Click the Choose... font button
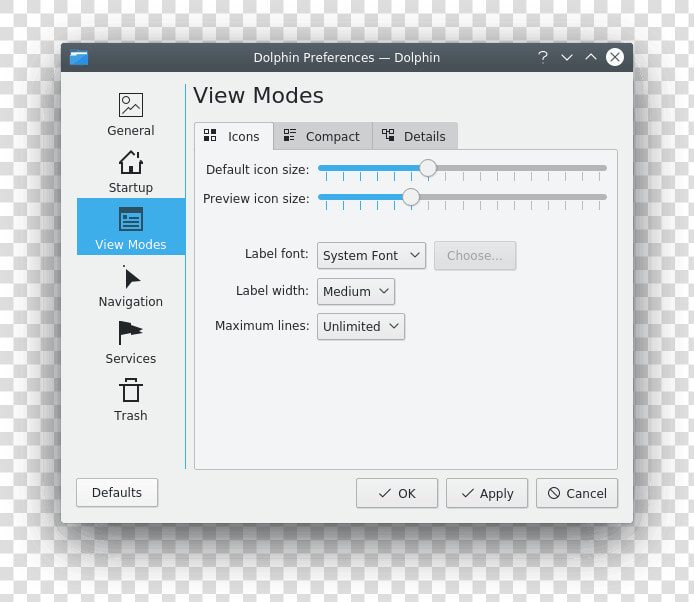 [x=475, y=255]
